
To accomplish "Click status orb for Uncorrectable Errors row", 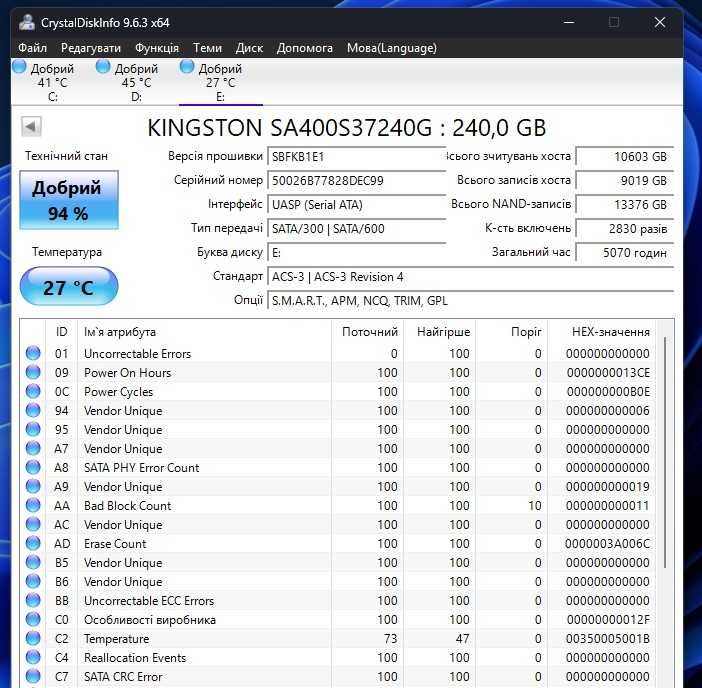I will [33, 353].
